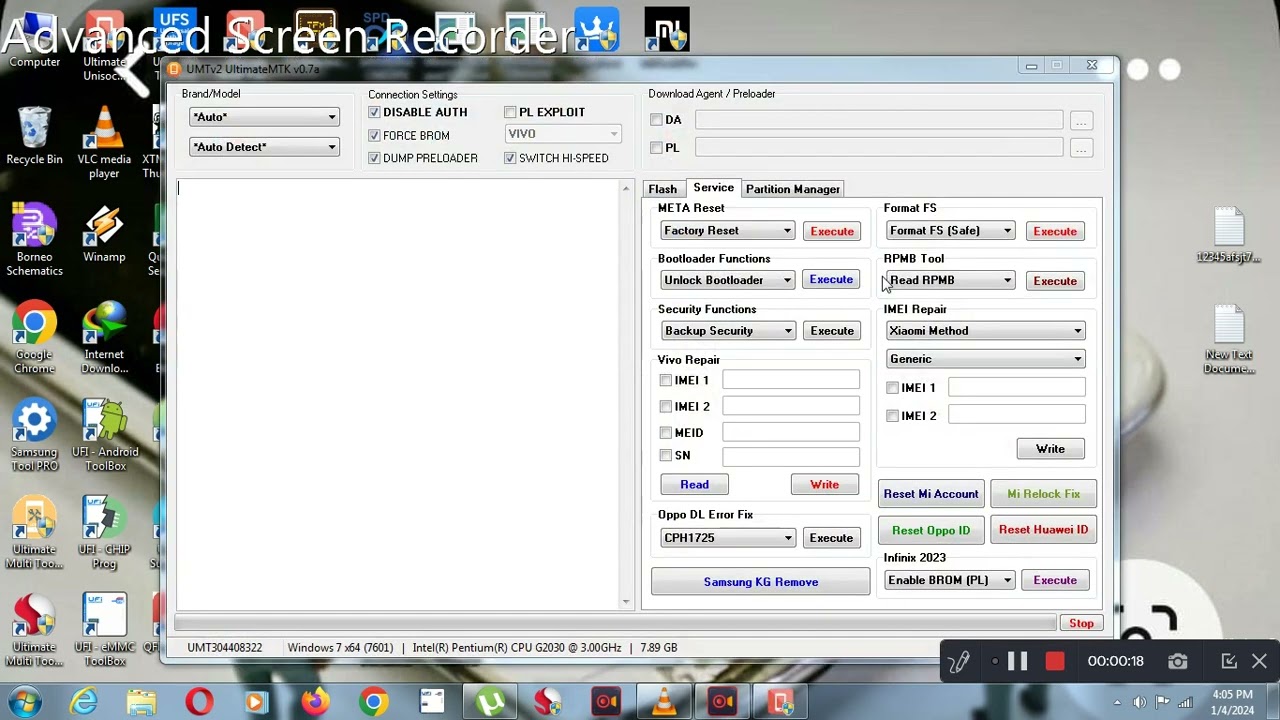Viewport: 1280px width, 720px height.
Task: Uncheck the DISABLE AUTH checkbox
Action: tap(374, 112)
